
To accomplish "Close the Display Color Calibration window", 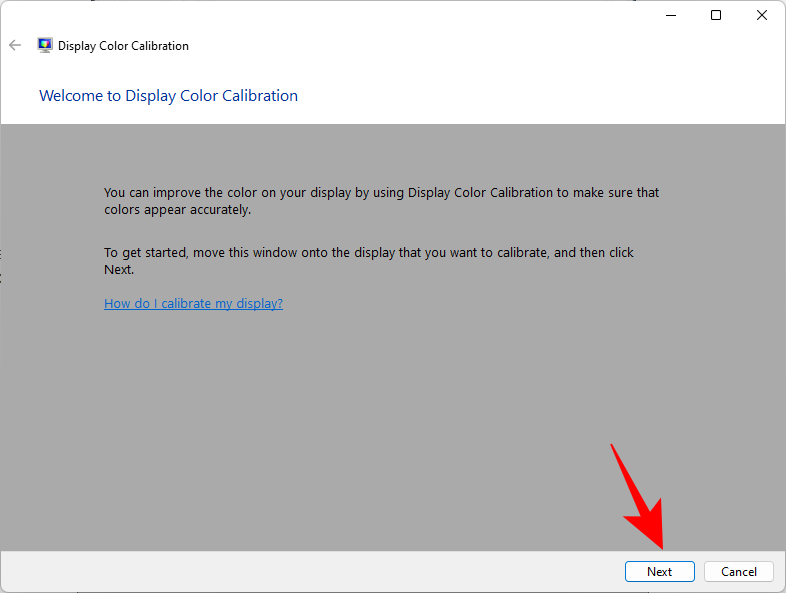I will click(x=762, y=15).
